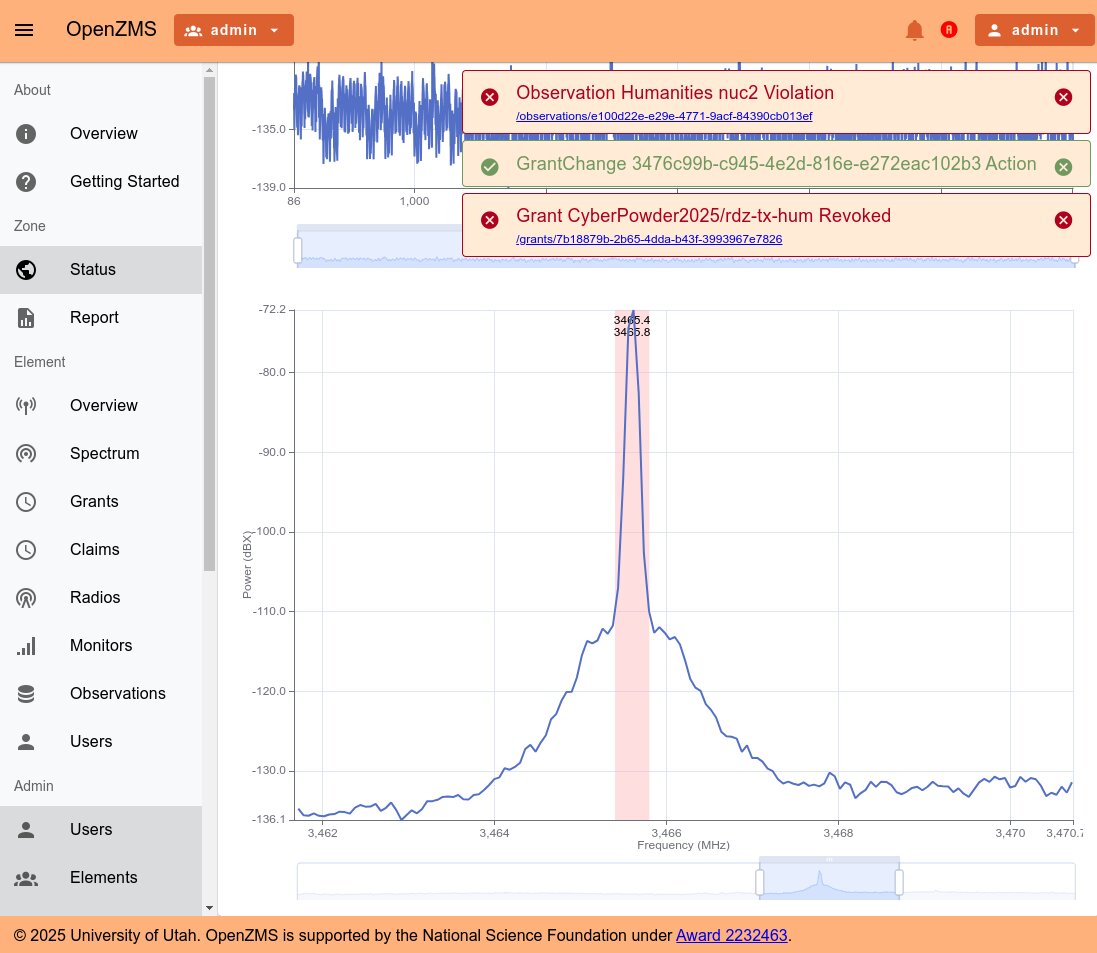Dismiss the Observation Humanities nuc2 Violation alert
1097x953 pixels.
[1063, 97]
